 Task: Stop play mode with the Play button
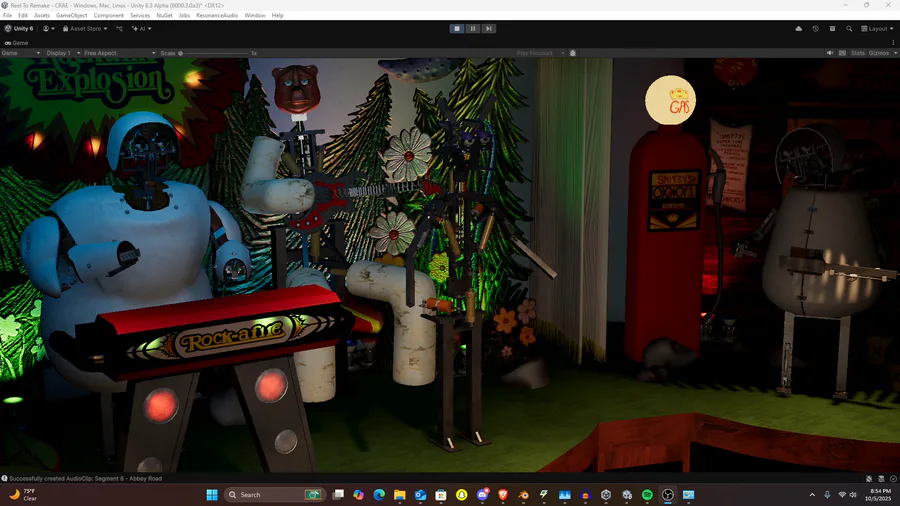457,29
